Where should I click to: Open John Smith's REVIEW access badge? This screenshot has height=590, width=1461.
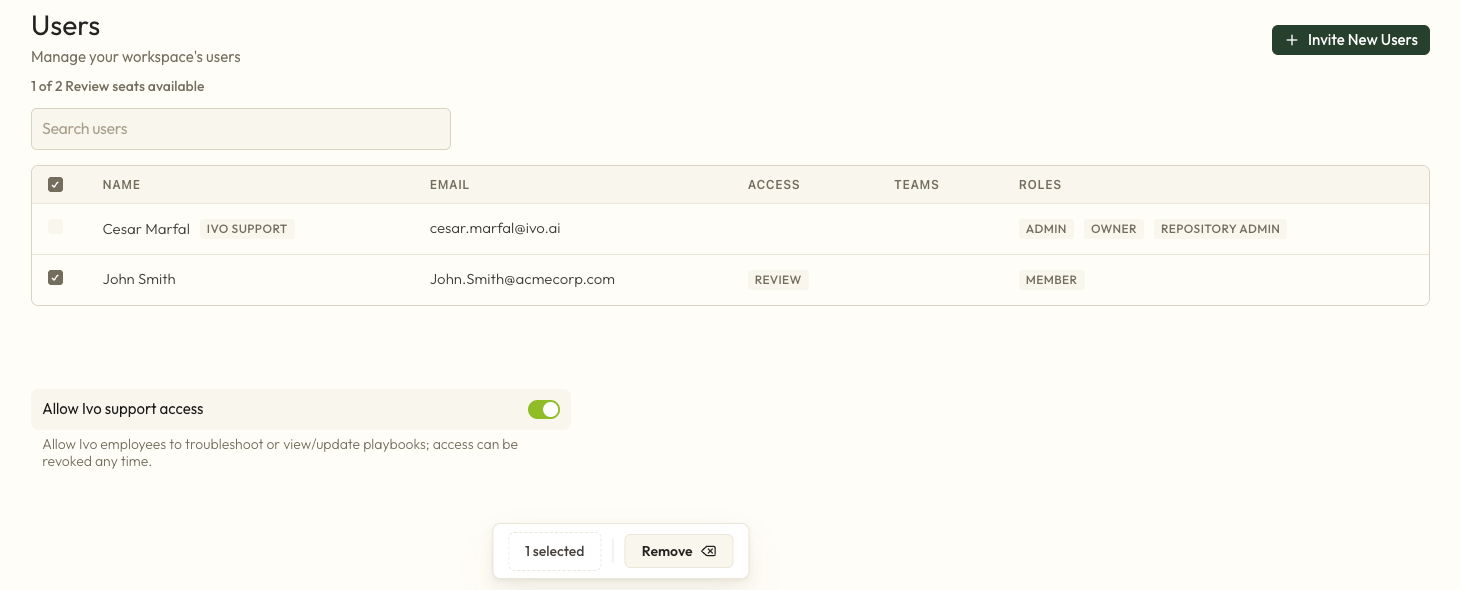(x=778, y=280)
